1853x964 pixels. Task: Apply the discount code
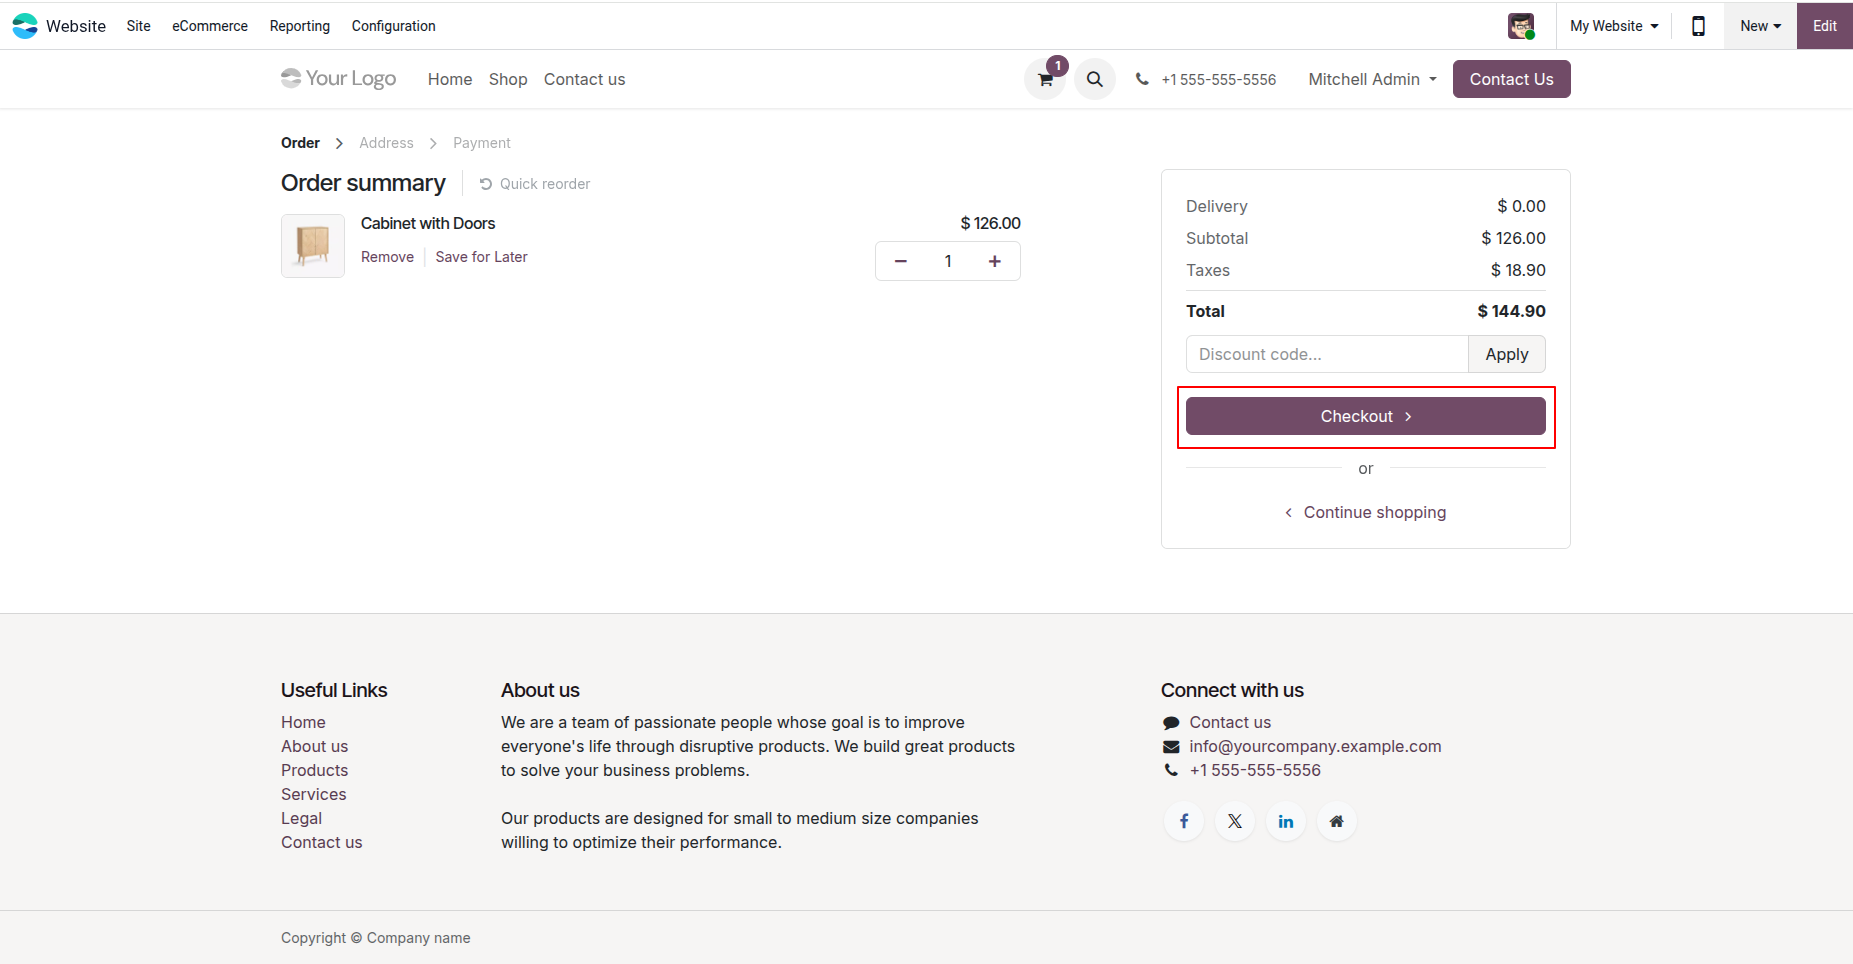[x=1507, y=354]
